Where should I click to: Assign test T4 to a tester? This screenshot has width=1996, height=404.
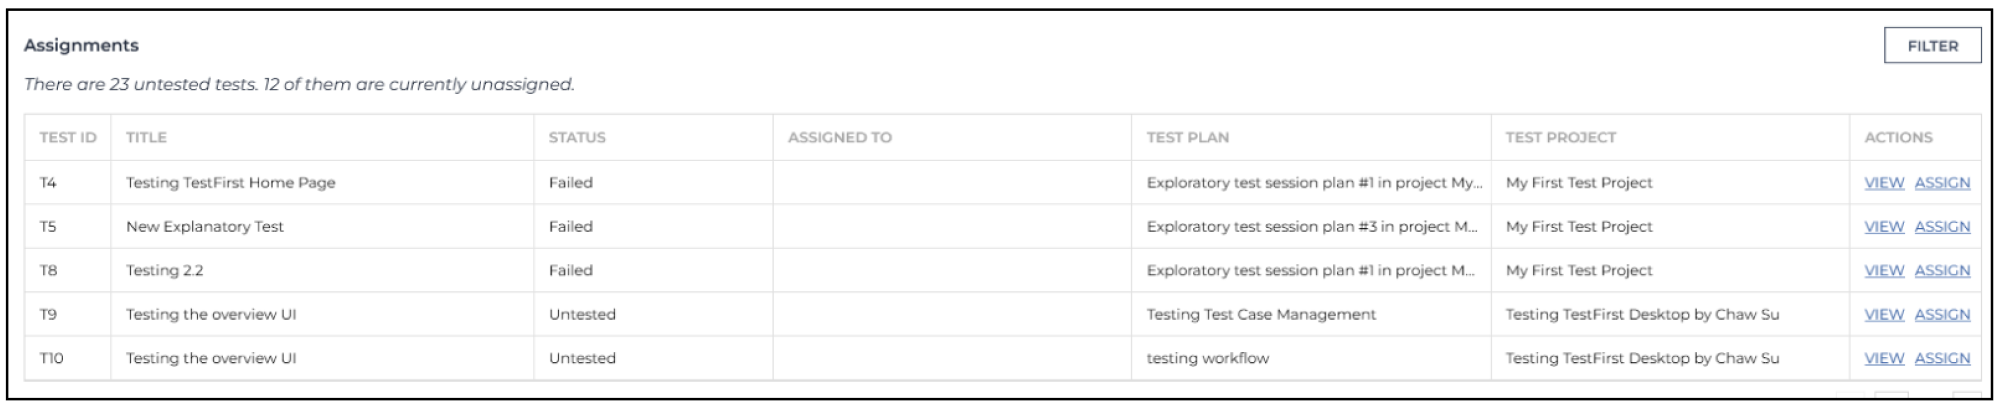pos(1942,183)
